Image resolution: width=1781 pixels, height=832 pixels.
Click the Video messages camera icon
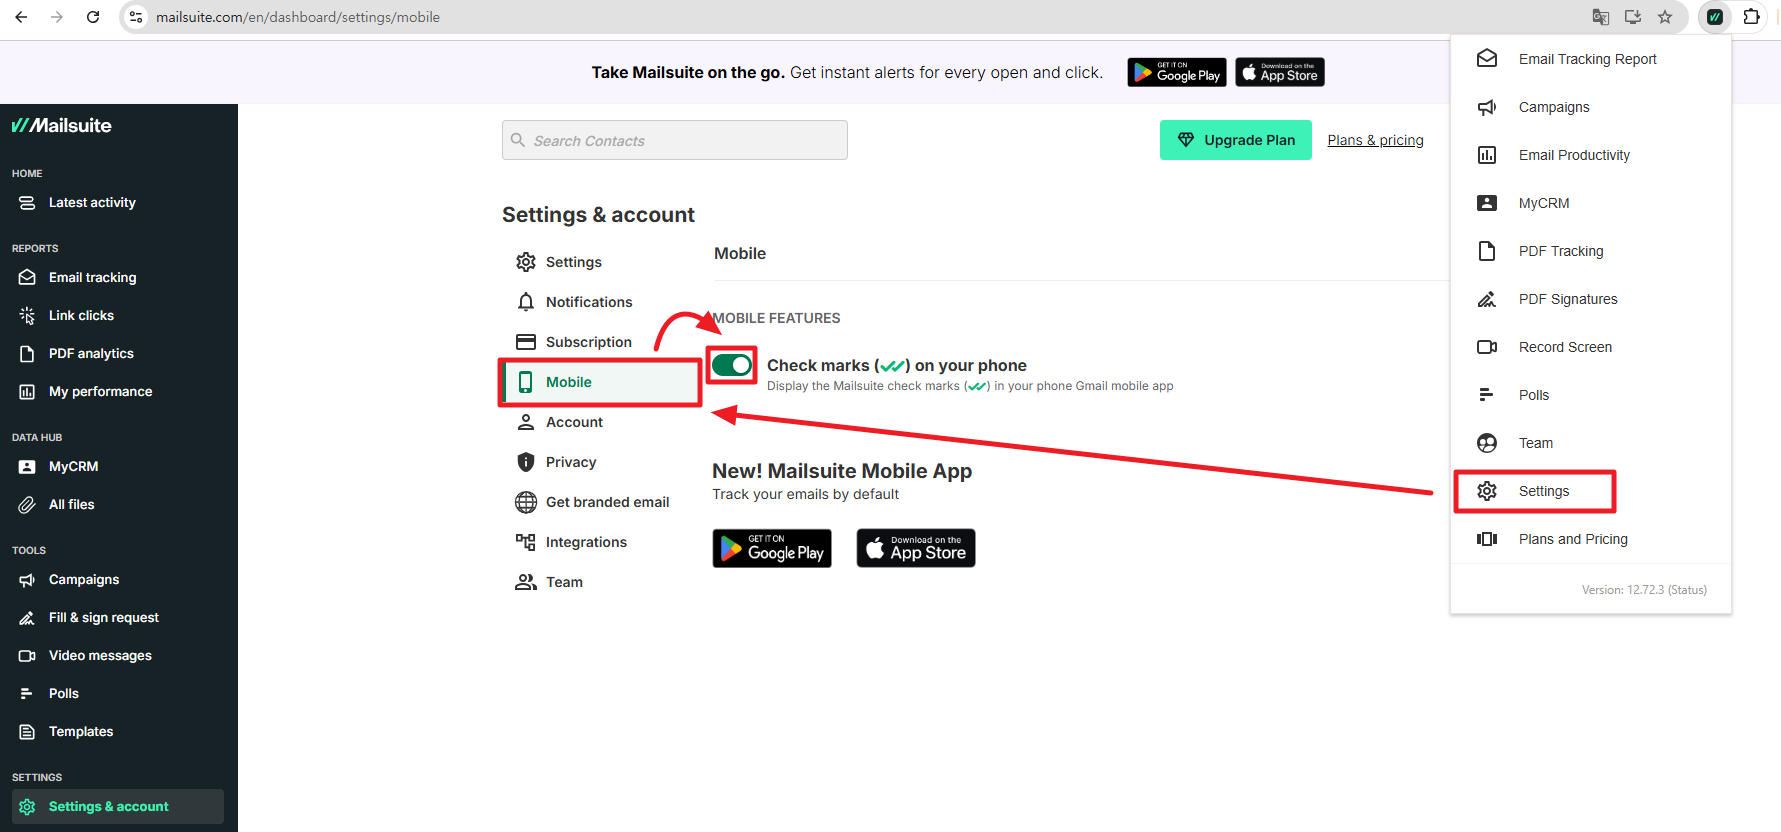pos(27,655)
